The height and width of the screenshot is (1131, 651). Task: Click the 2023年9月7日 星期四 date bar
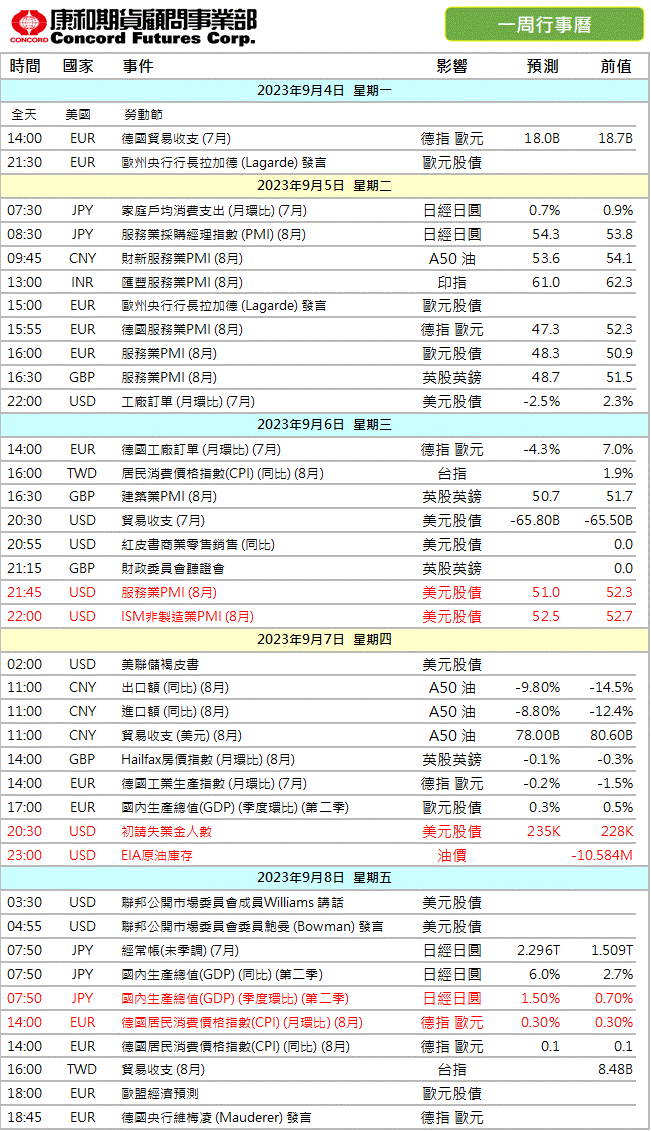[x=325, y=640]
